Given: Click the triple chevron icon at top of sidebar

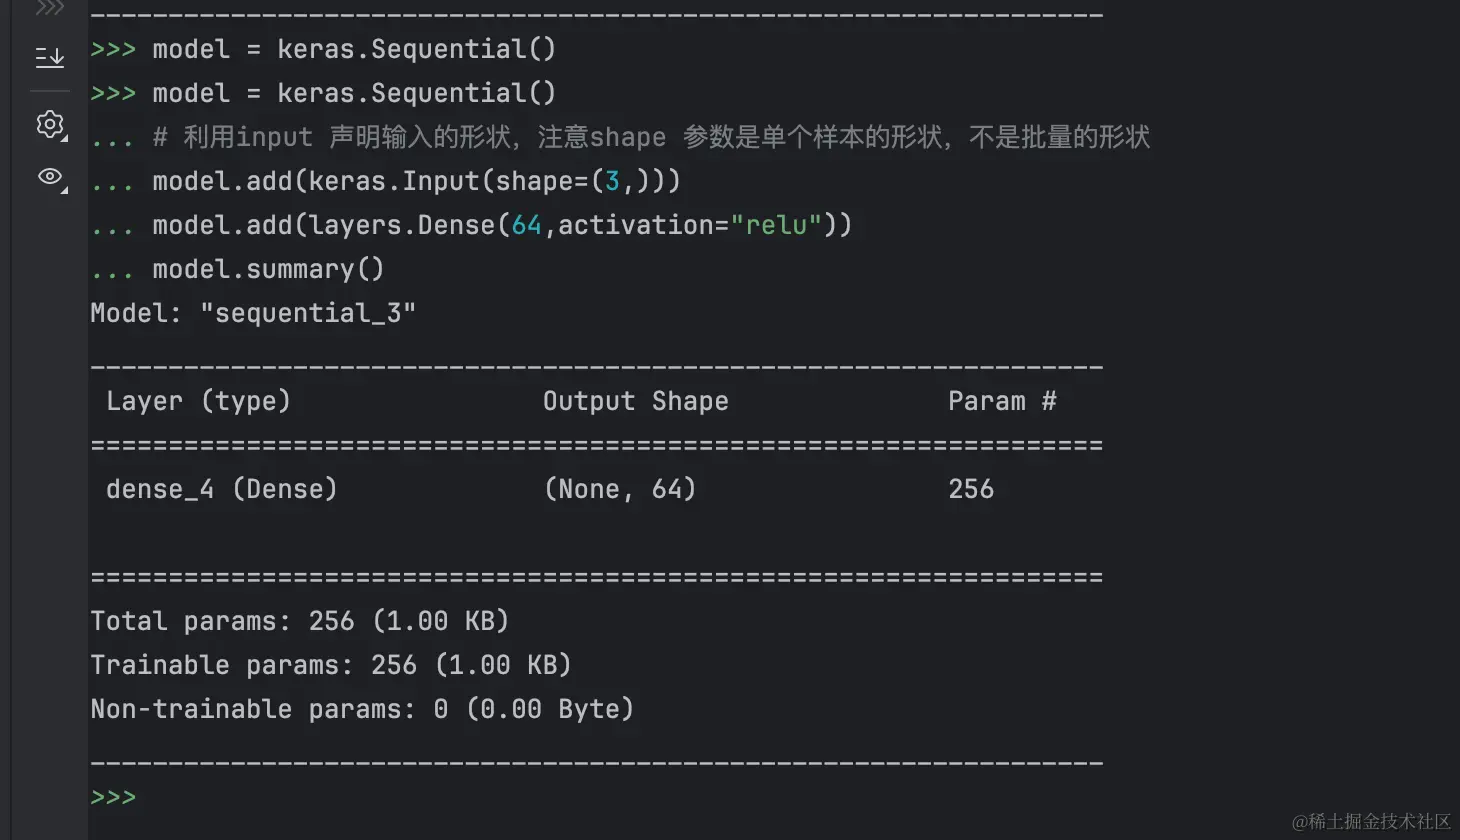Looking at the screenshot, I should [x=49, y=9].
